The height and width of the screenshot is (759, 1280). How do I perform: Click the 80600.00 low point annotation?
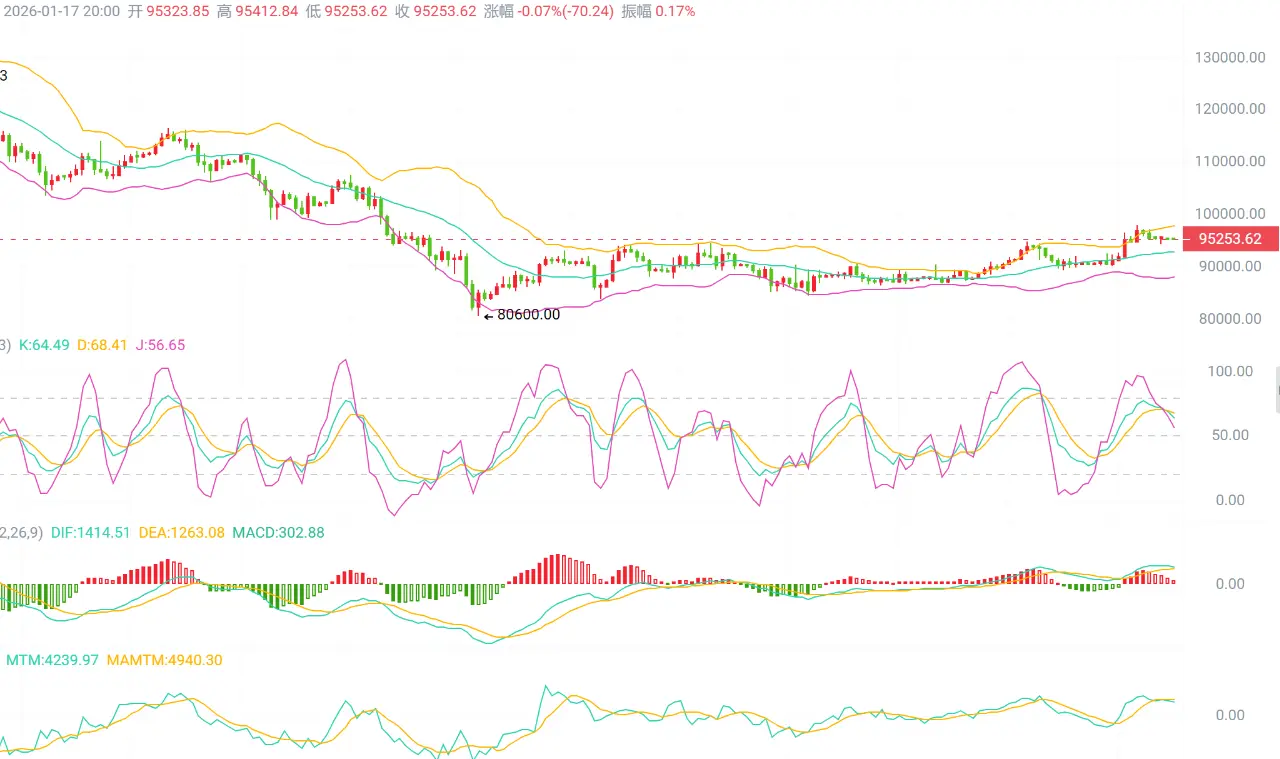522,314
